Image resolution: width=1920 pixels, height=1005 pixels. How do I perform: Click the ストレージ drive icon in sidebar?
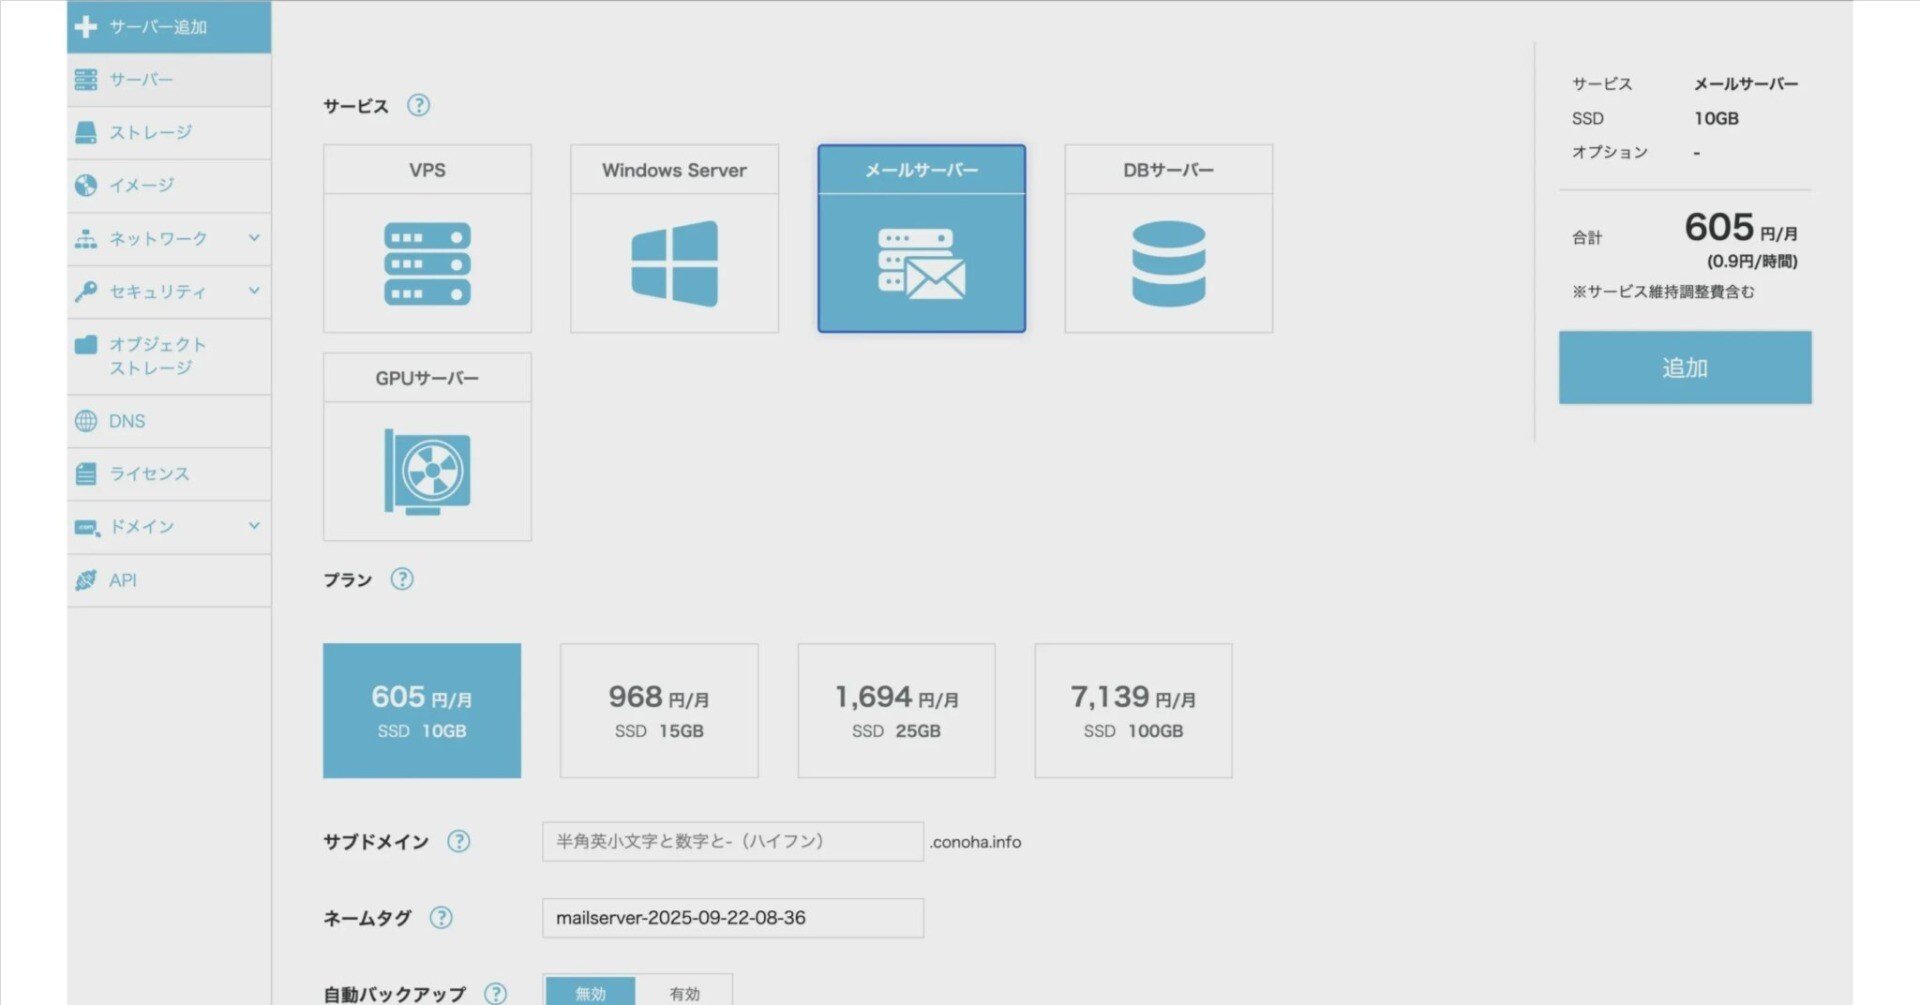tap(86, 132)
